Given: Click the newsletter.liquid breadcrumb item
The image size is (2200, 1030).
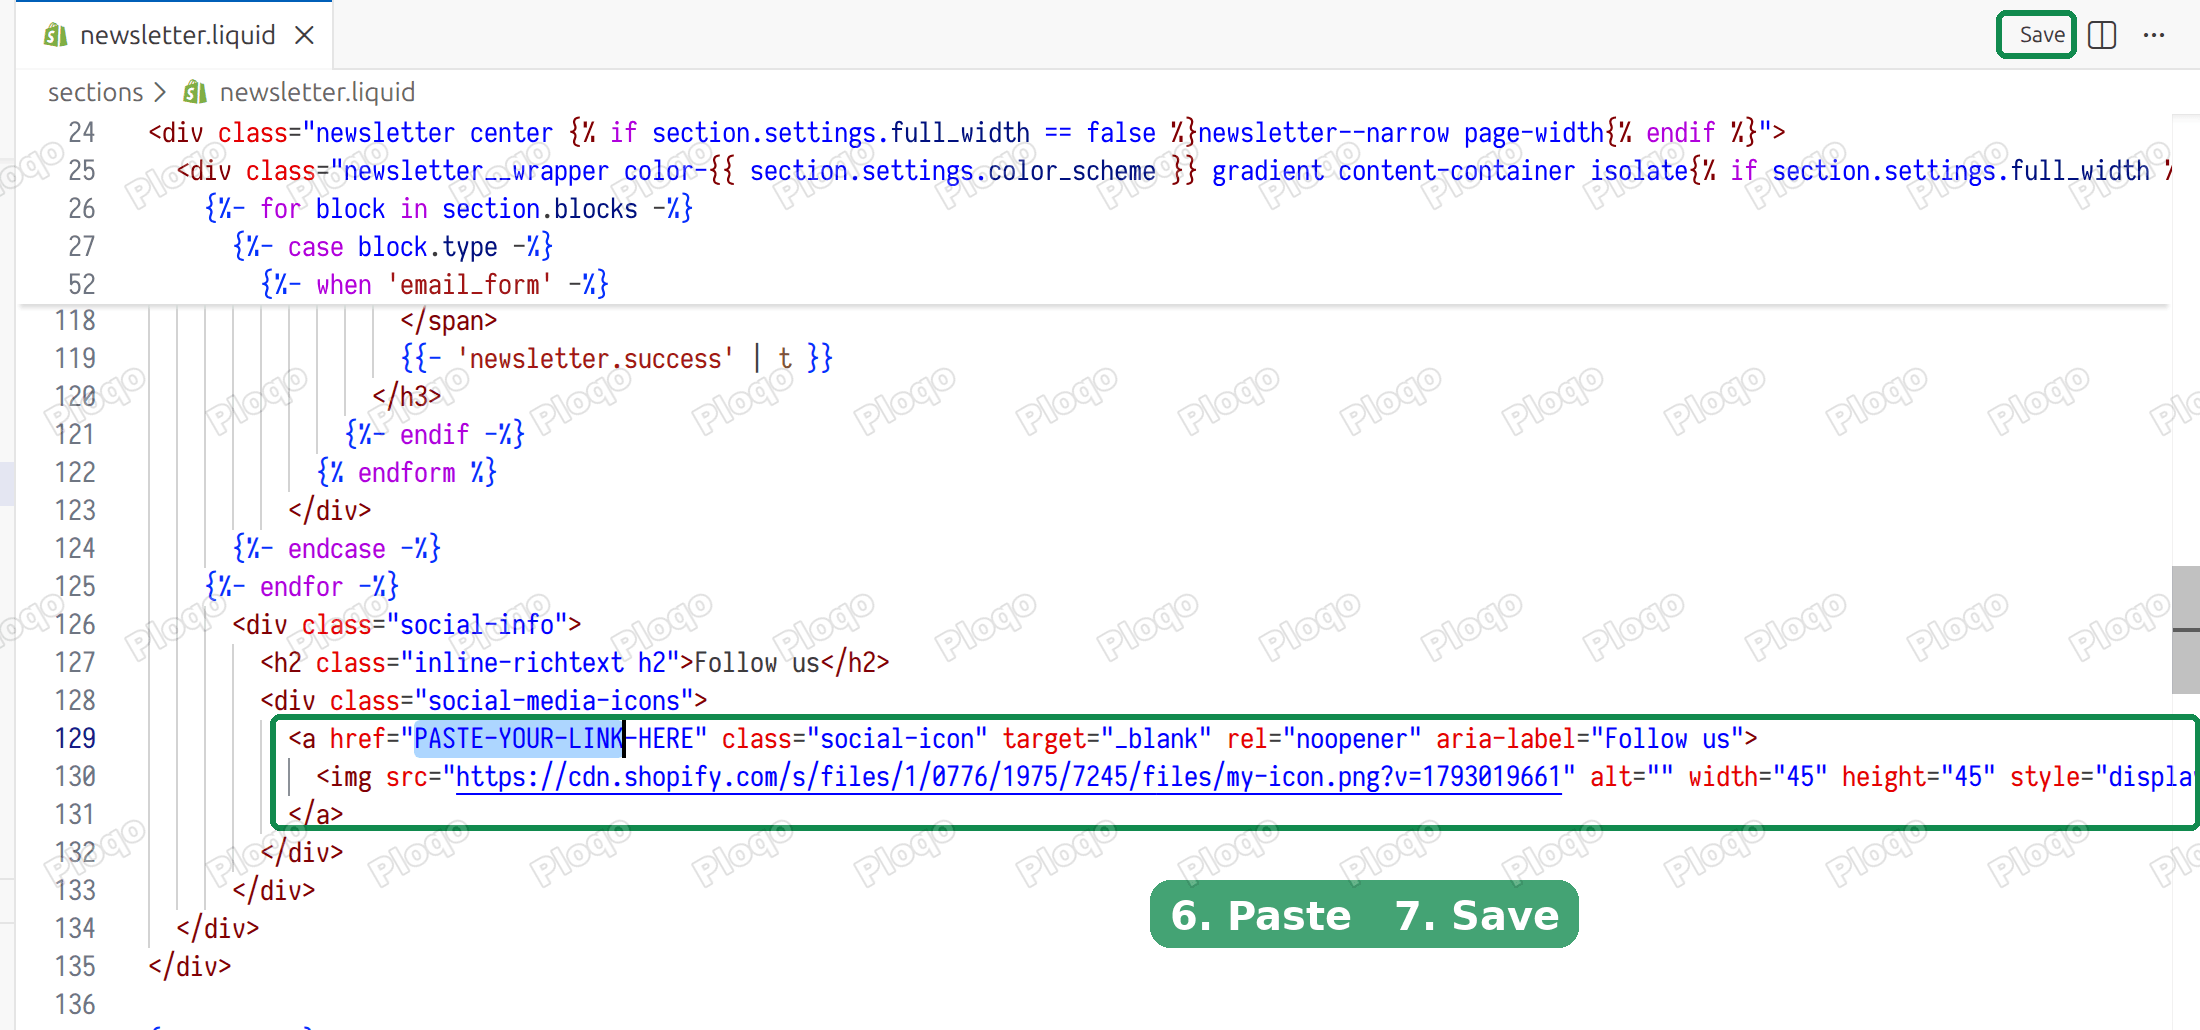Looking at the screenshot, I should [x=317, y=92].
